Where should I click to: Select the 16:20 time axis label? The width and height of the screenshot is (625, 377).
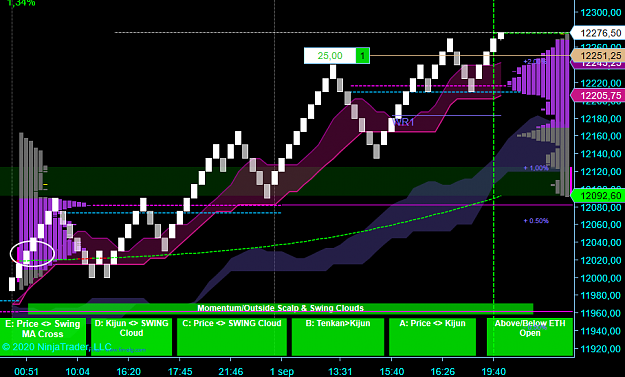pos(128,372)
